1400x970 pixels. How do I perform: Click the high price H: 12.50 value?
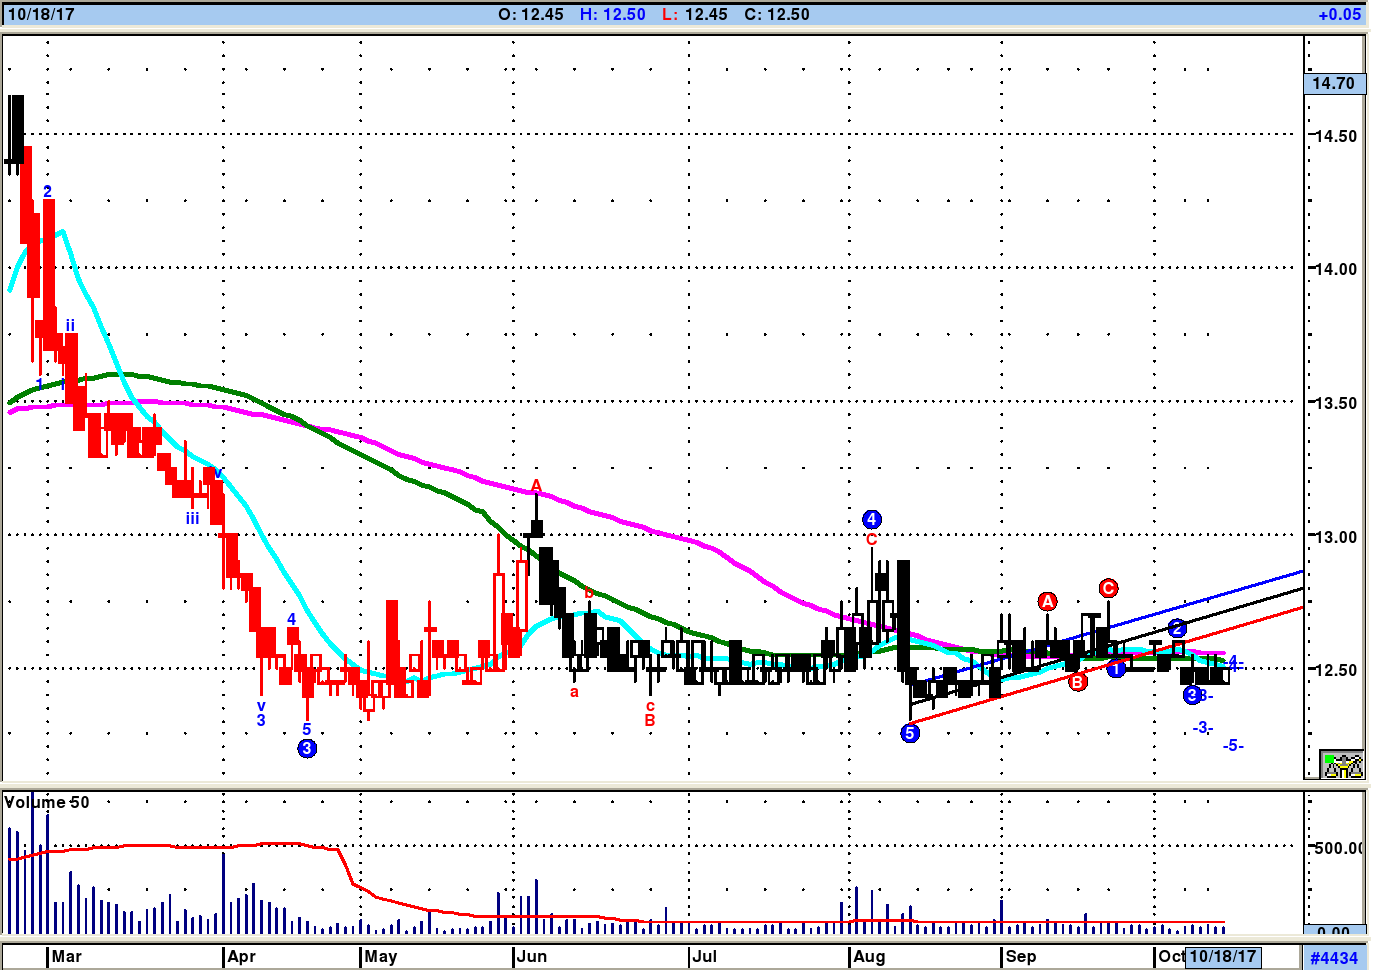(x=613, y=14)
